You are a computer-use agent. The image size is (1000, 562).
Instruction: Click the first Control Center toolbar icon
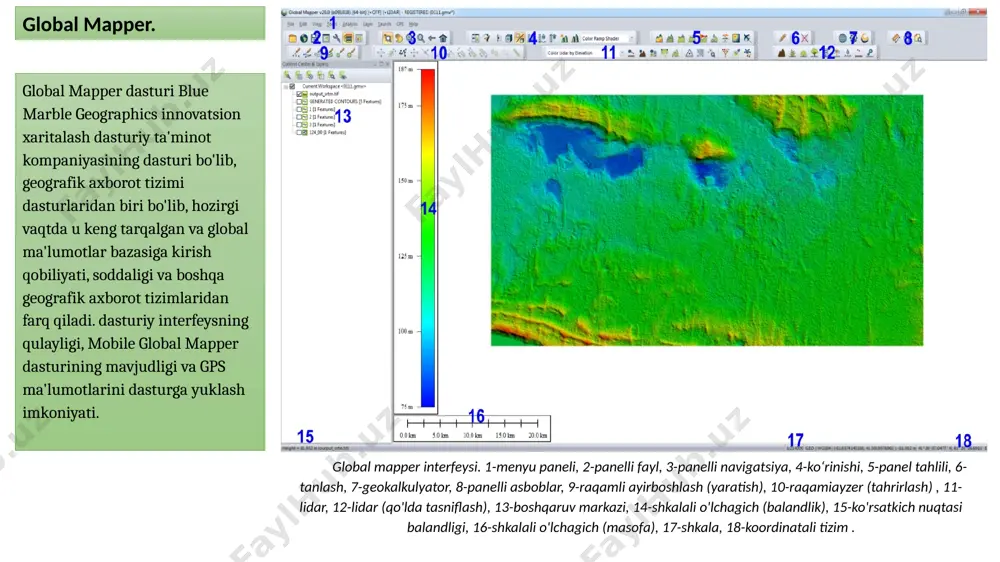point(287,75)
